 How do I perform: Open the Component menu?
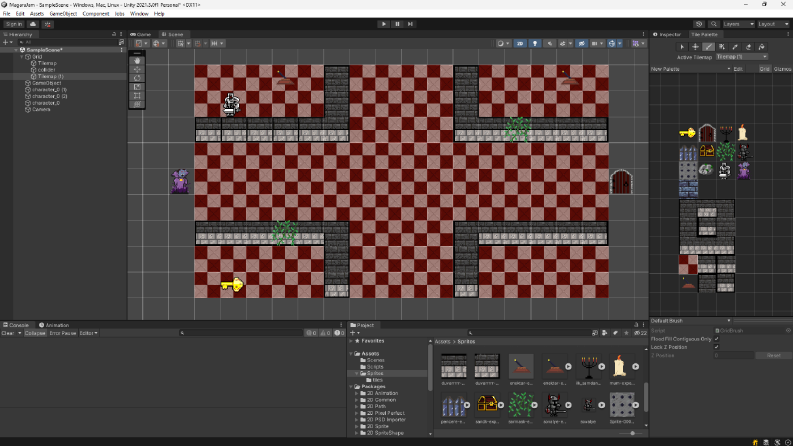(96, 14)
